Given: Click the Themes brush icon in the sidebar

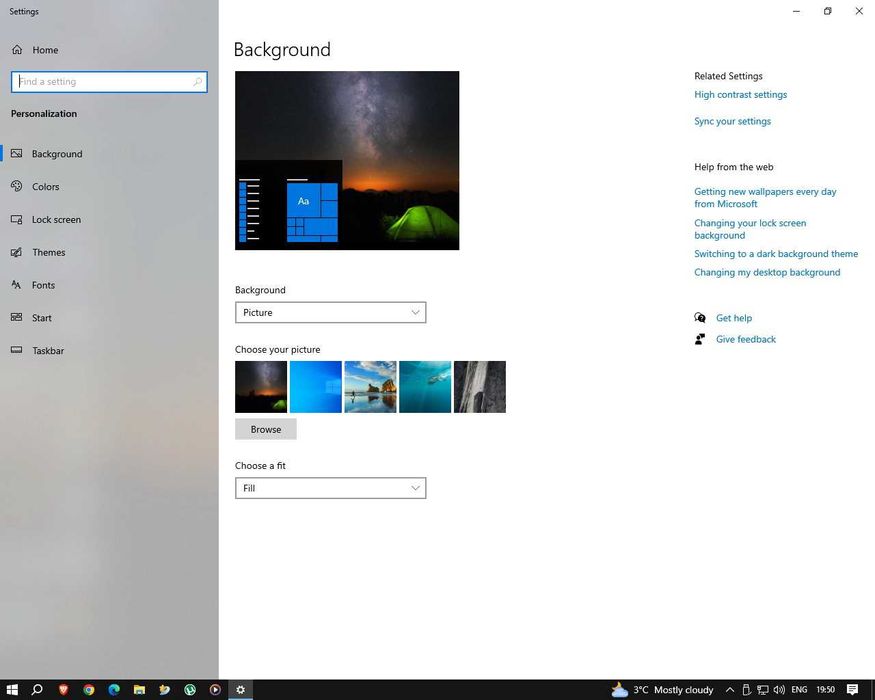Looking at the screenshot, I should 17,252.
